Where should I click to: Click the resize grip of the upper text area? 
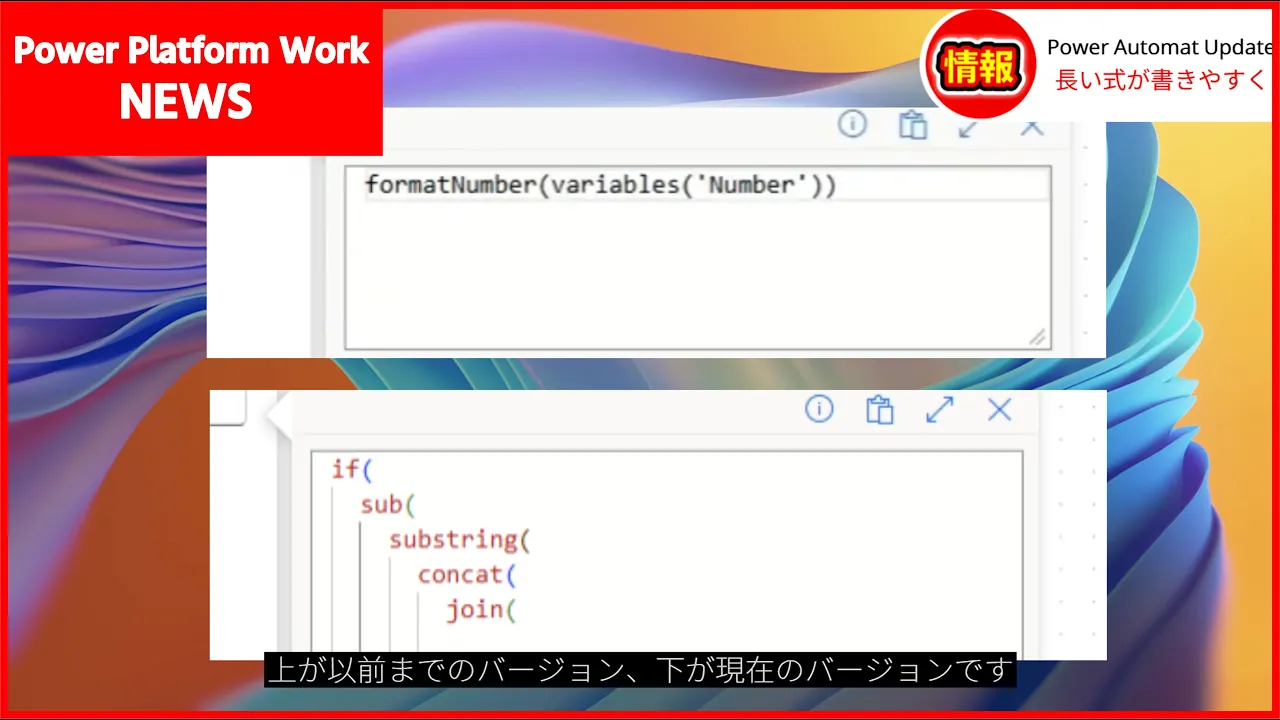[1037, 337]
